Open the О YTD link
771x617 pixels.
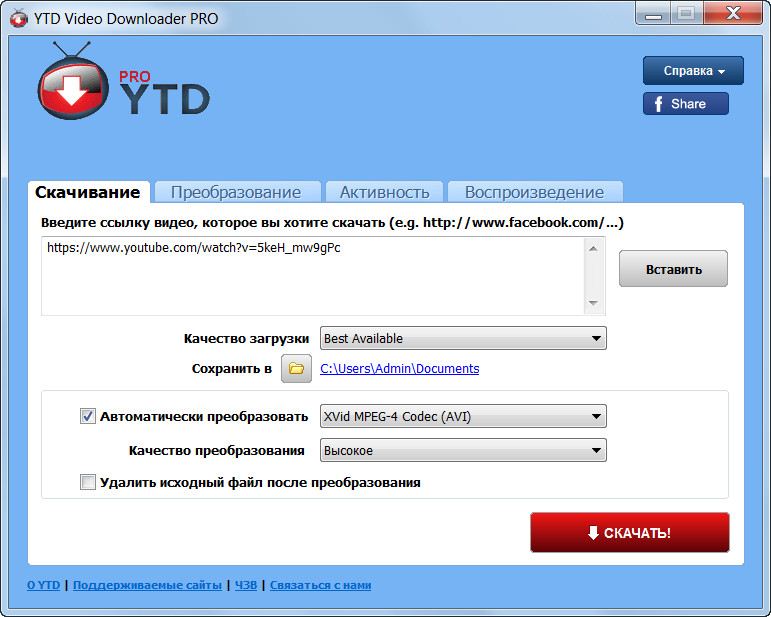[43, 585]
